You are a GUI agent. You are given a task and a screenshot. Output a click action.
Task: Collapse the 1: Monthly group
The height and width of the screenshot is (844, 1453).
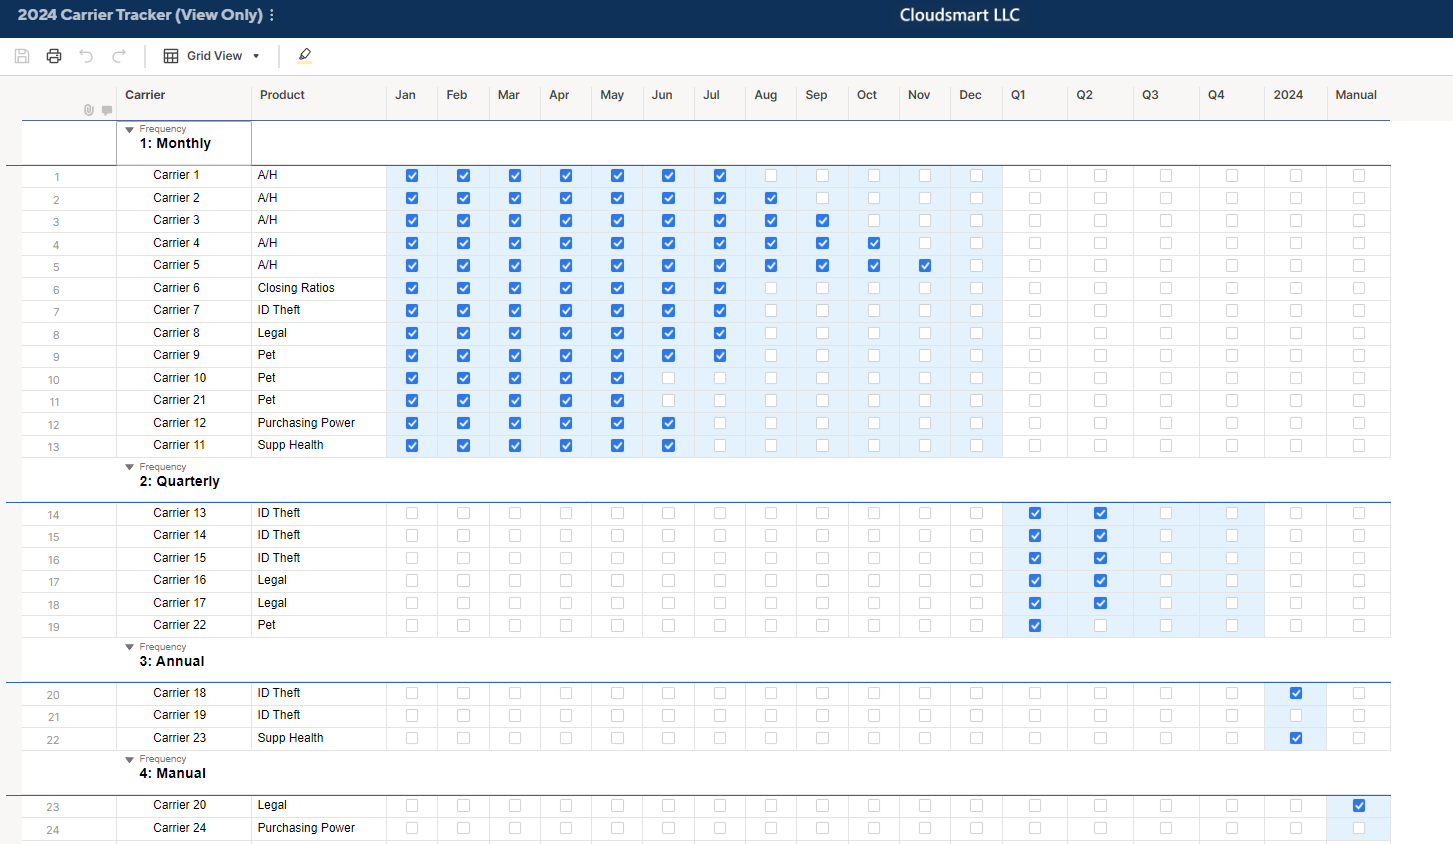(130, 130)
